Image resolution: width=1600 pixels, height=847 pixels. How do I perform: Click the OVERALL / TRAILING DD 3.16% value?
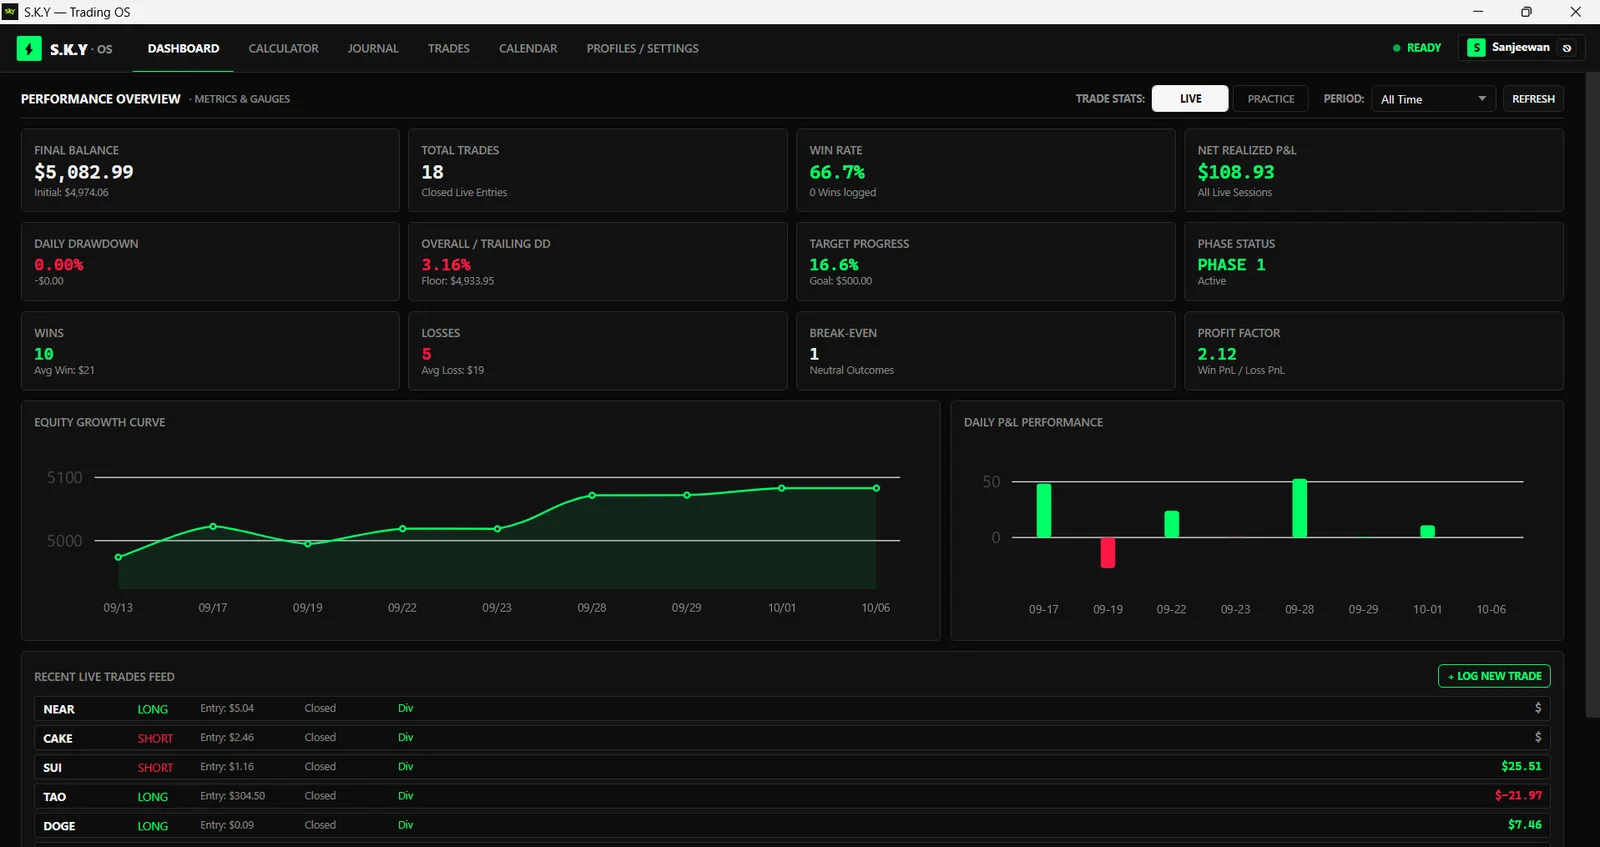click(x=446, y=265)
